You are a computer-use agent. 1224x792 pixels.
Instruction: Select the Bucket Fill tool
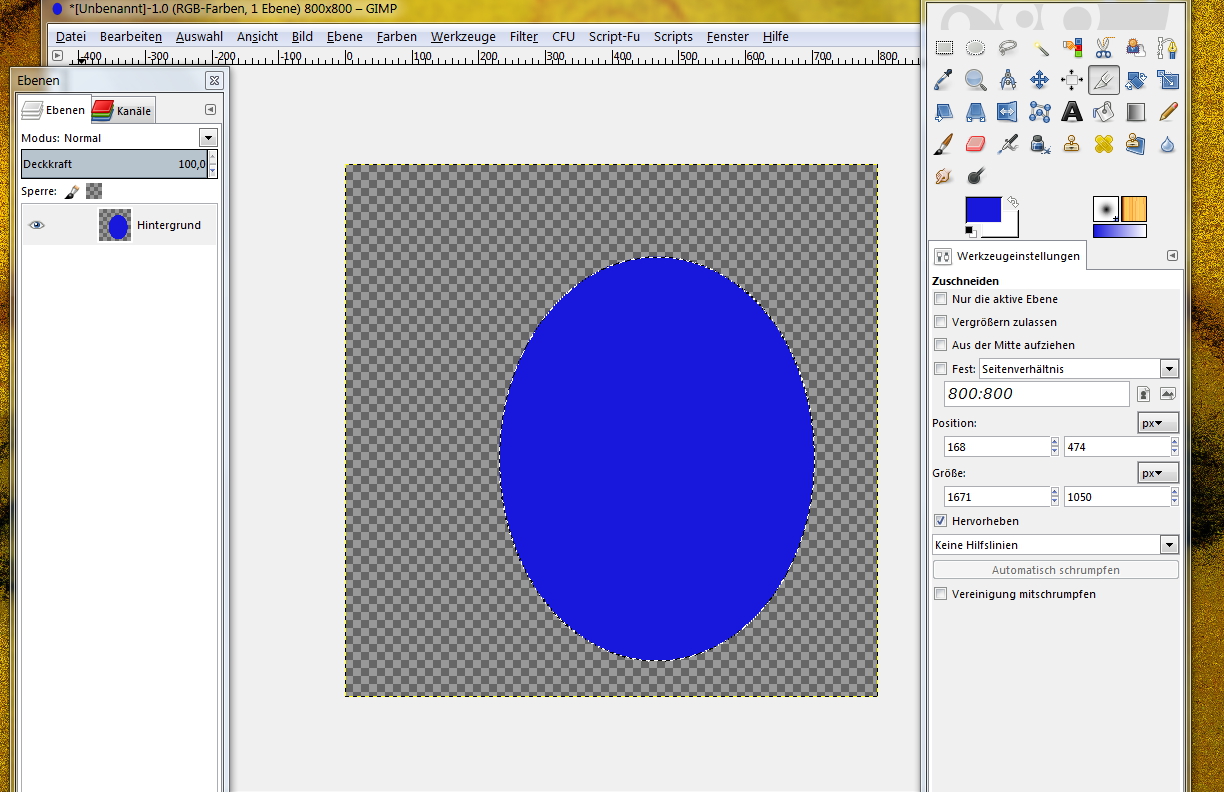(x=1104, y=112)
